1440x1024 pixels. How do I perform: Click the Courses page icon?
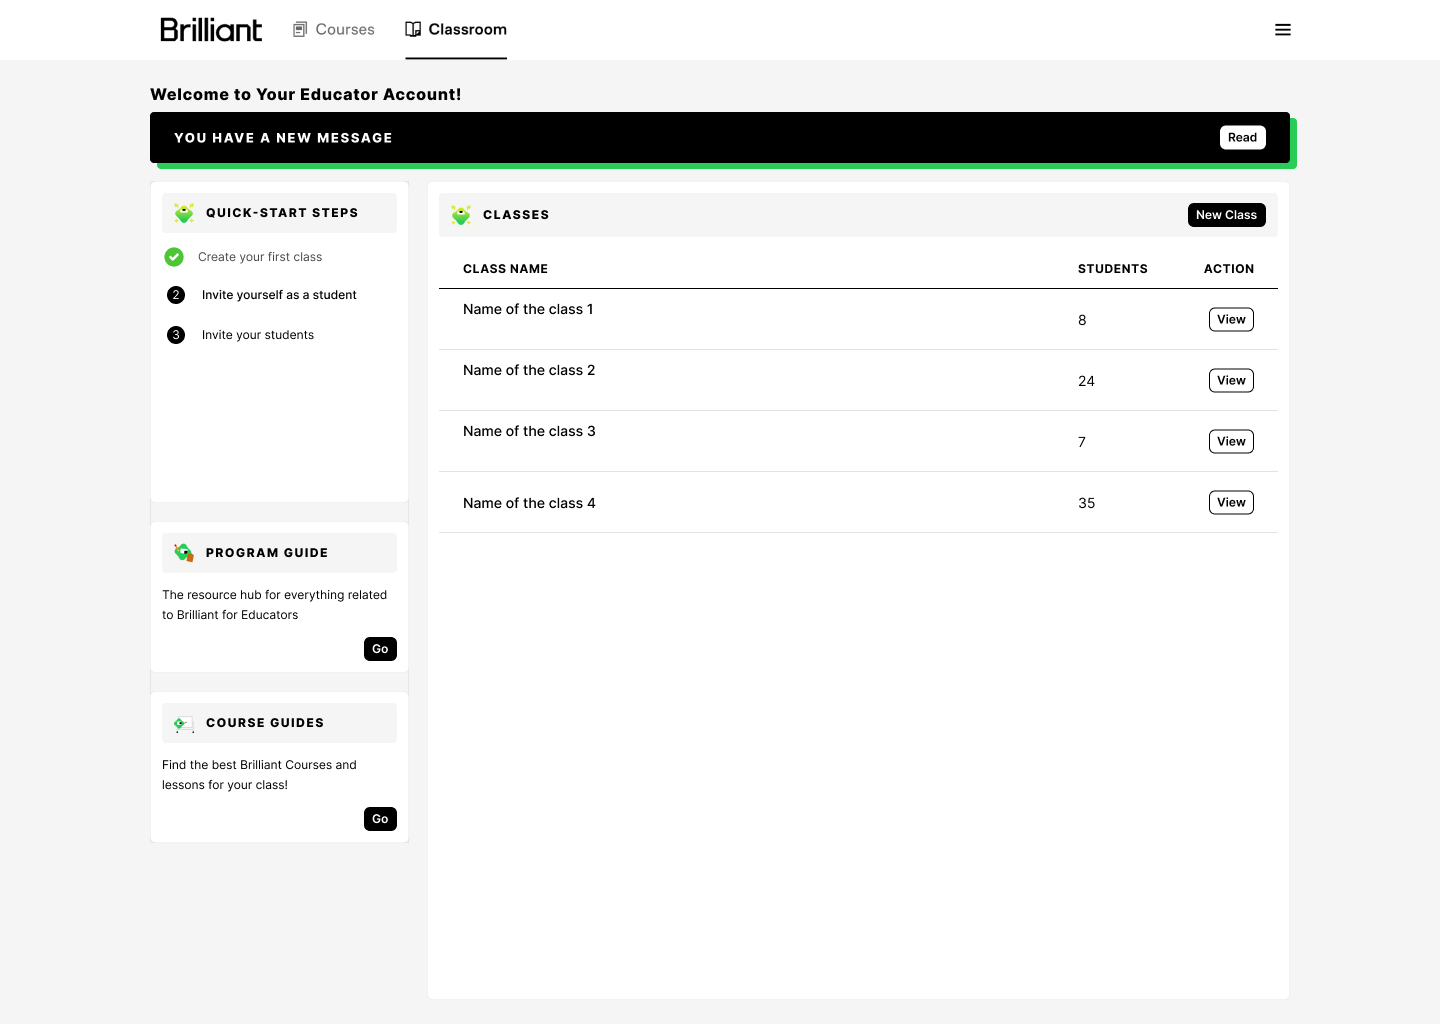pos(300,30)
